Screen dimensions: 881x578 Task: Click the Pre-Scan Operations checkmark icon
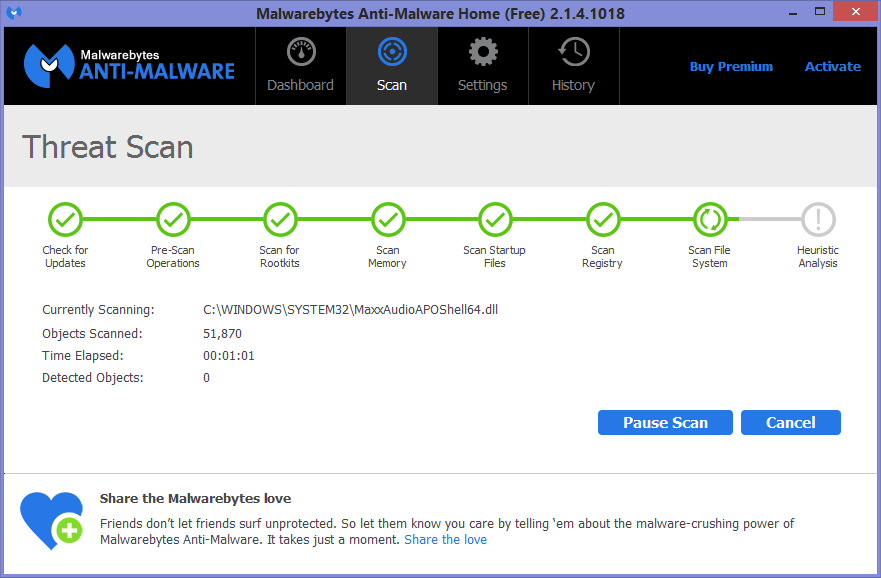point(173,220)
